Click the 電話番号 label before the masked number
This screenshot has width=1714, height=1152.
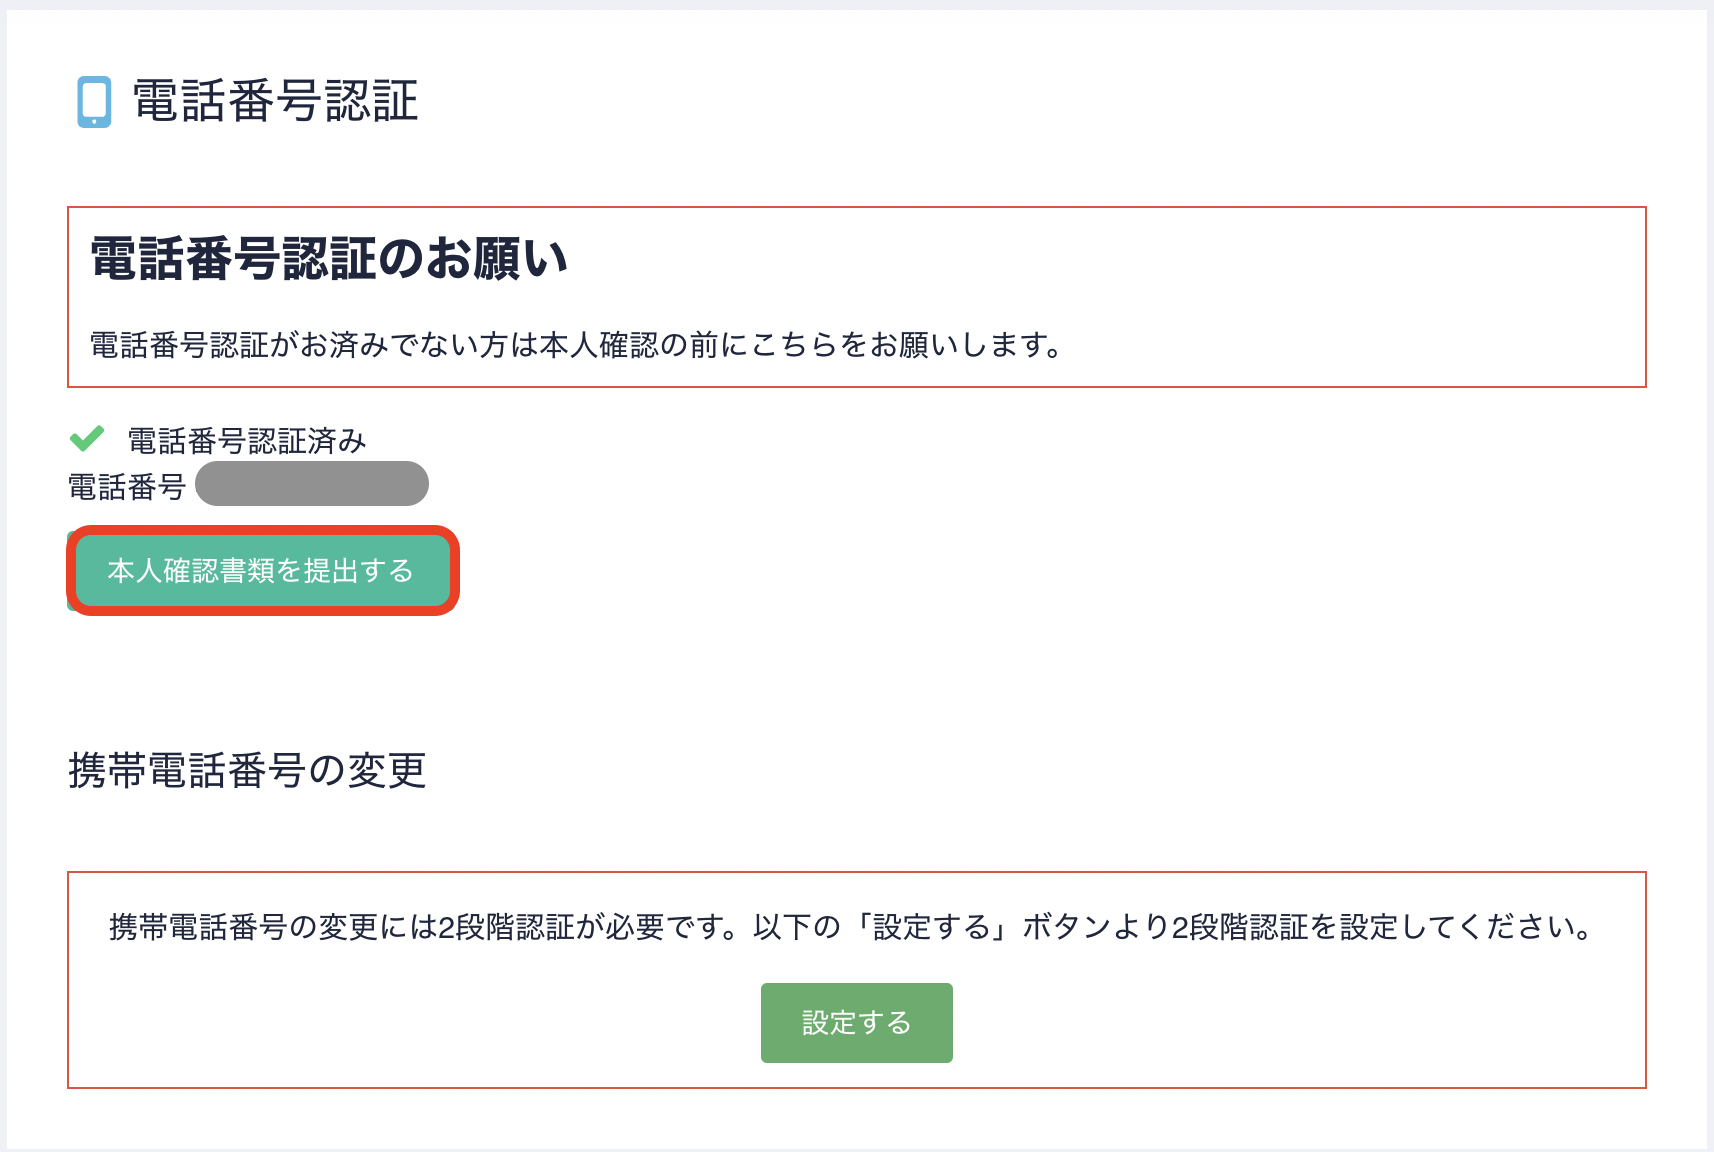click(x=127, y=487)
